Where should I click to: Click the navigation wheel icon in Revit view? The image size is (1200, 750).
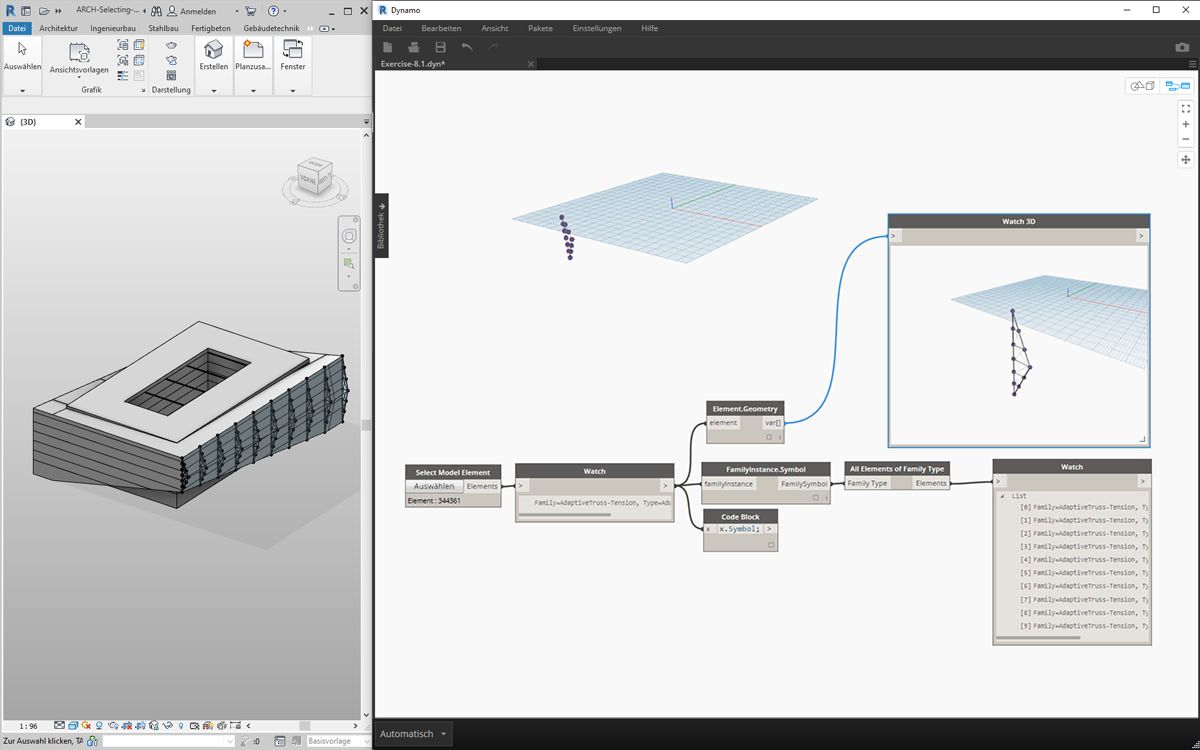(349, 236)
